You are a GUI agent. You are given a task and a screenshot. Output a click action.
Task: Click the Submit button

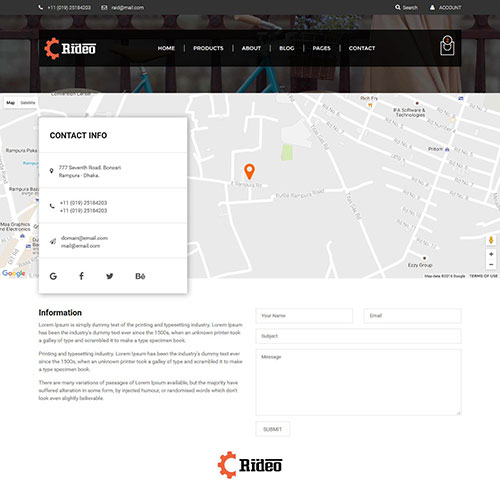pos(273,429)
